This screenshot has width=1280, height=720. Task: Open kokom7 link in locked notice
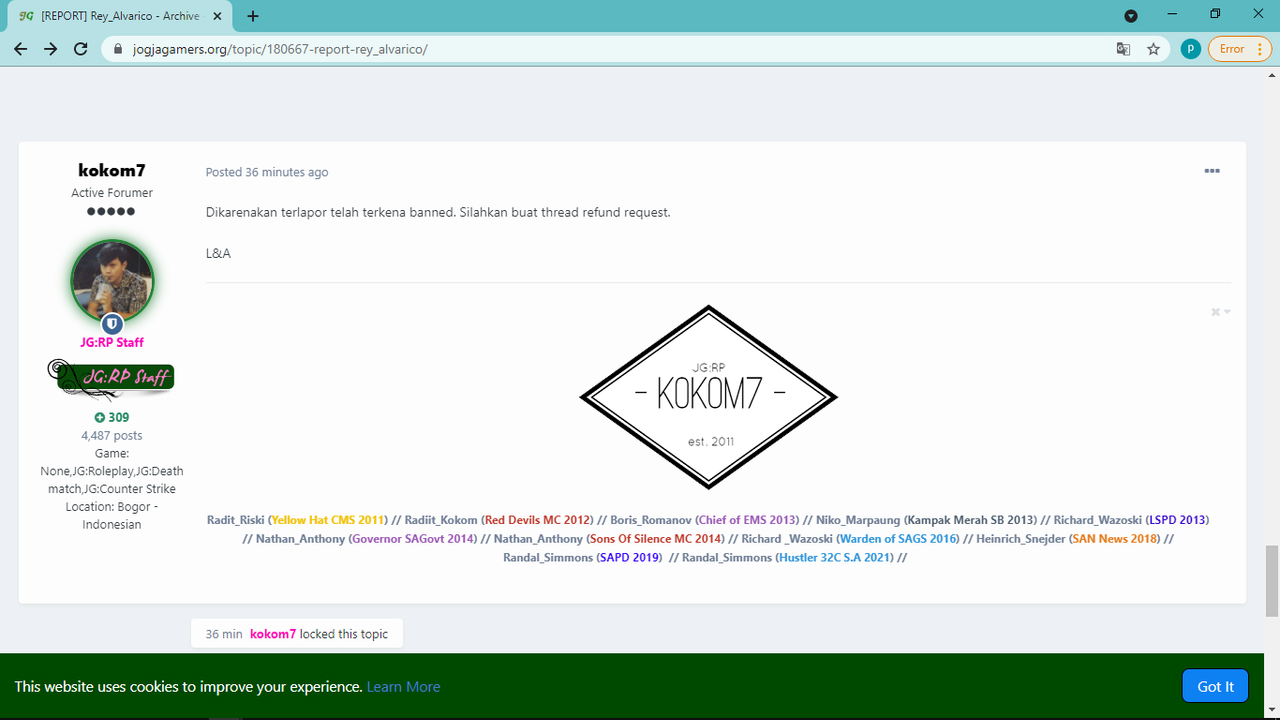click(273, 634)
